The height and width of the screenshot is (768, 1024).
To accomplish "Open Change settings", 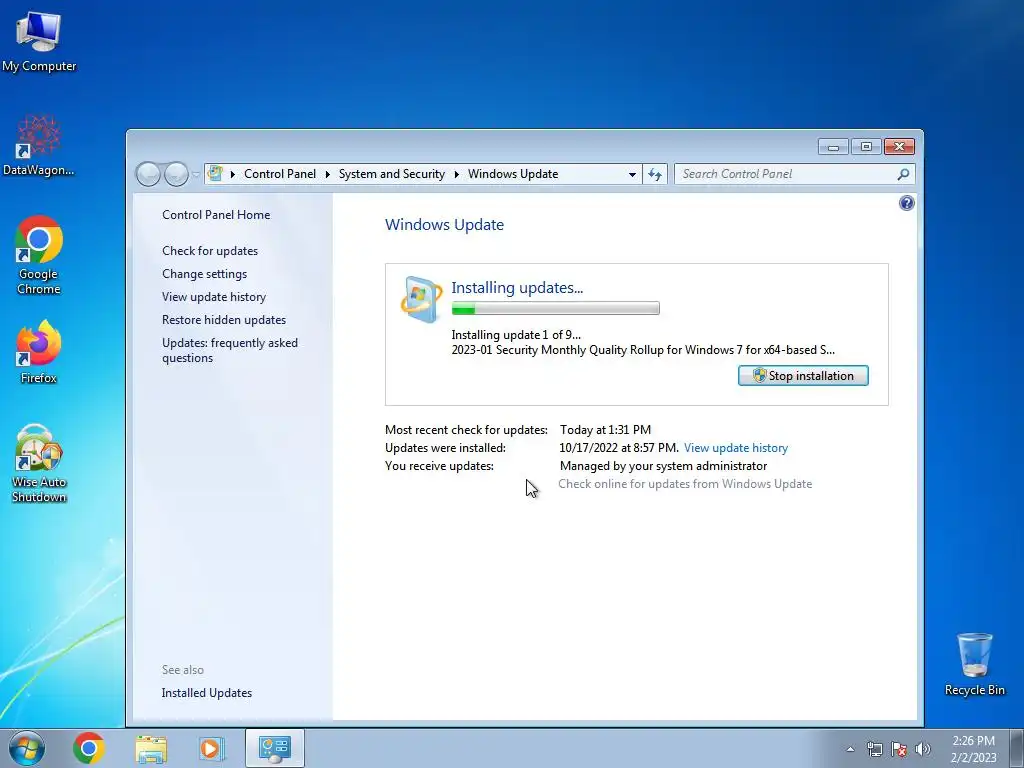I will 204,274.
